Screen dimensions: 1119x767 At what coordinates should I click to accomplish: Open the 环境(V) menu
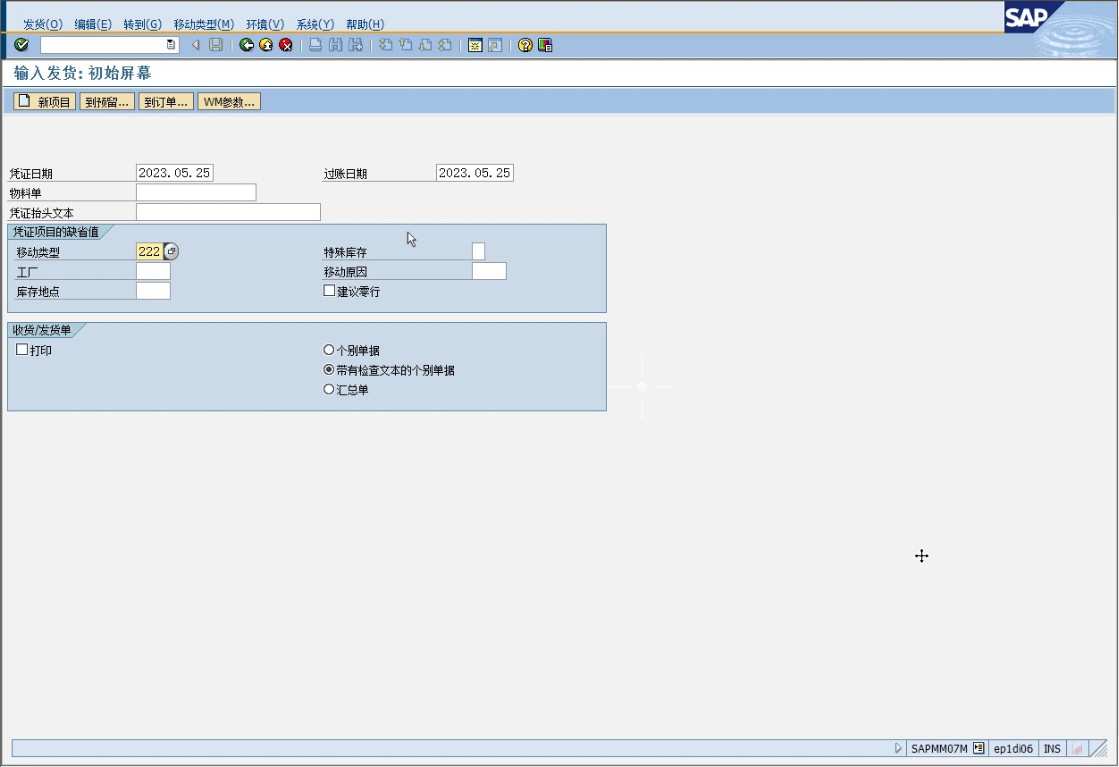point(265,24)
